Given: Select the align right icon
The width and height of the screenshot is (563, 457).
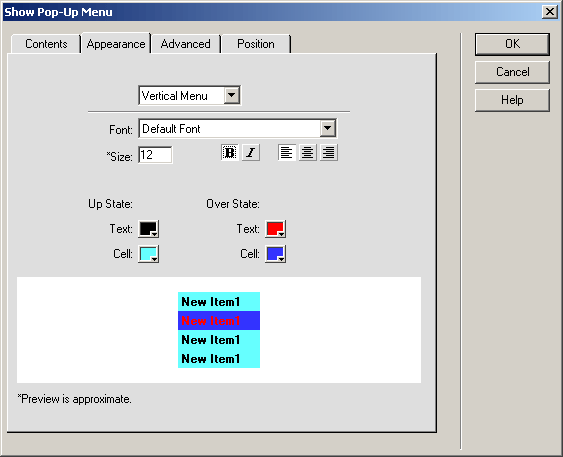Looking at the screenshot, I should [329, 153].
